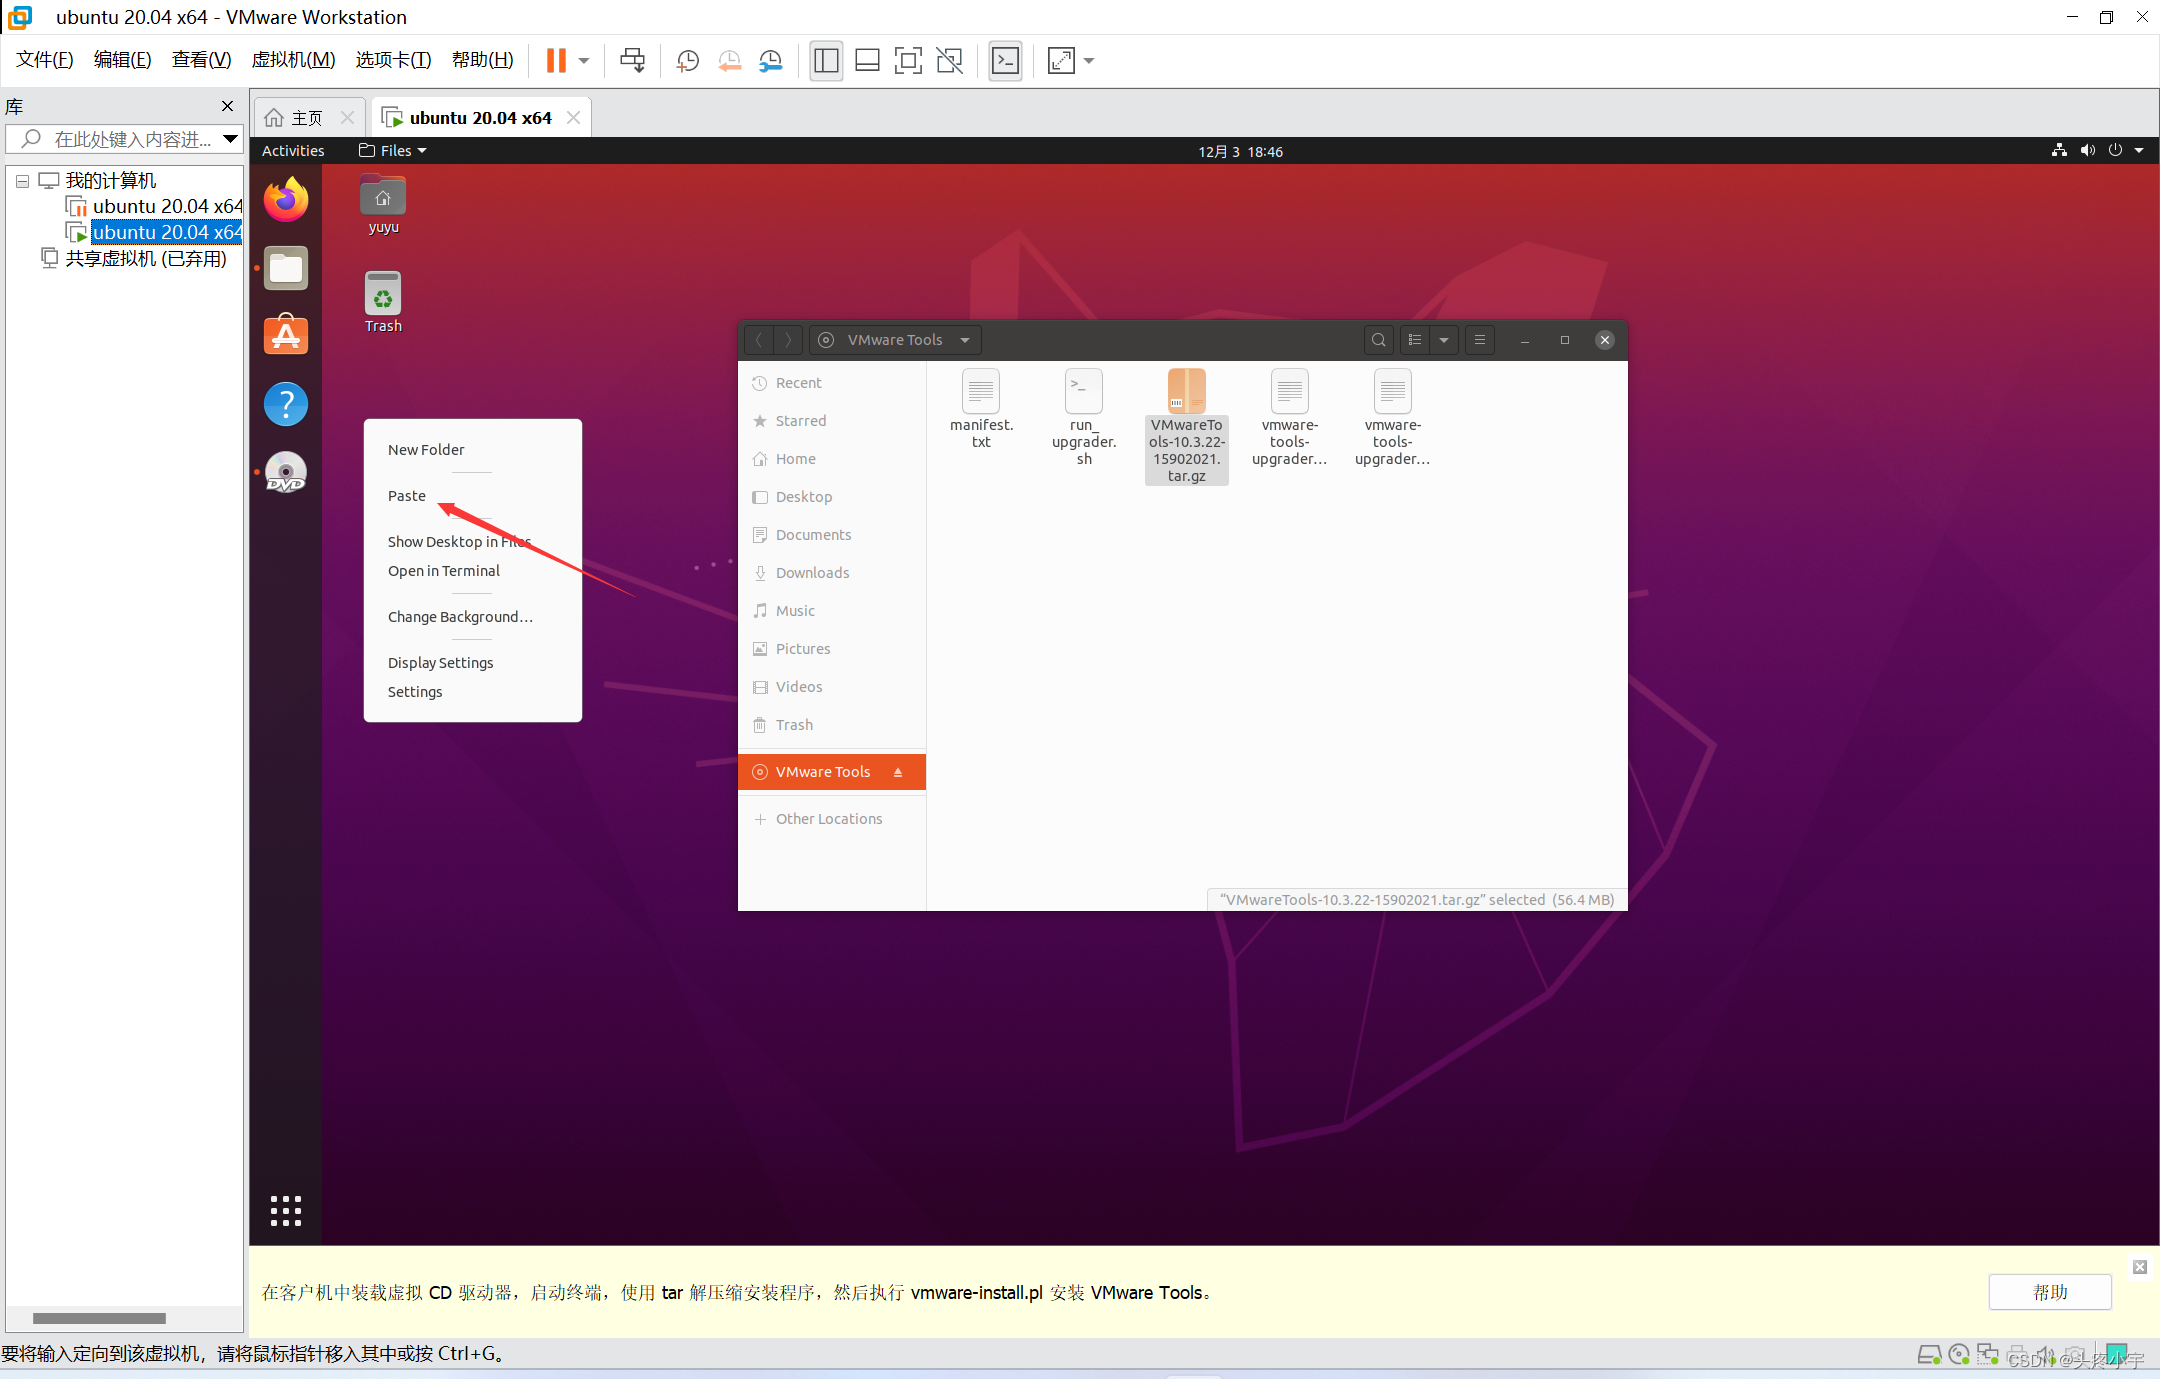Collapse the 我的计算机 tree node

[x=22, y=181]
